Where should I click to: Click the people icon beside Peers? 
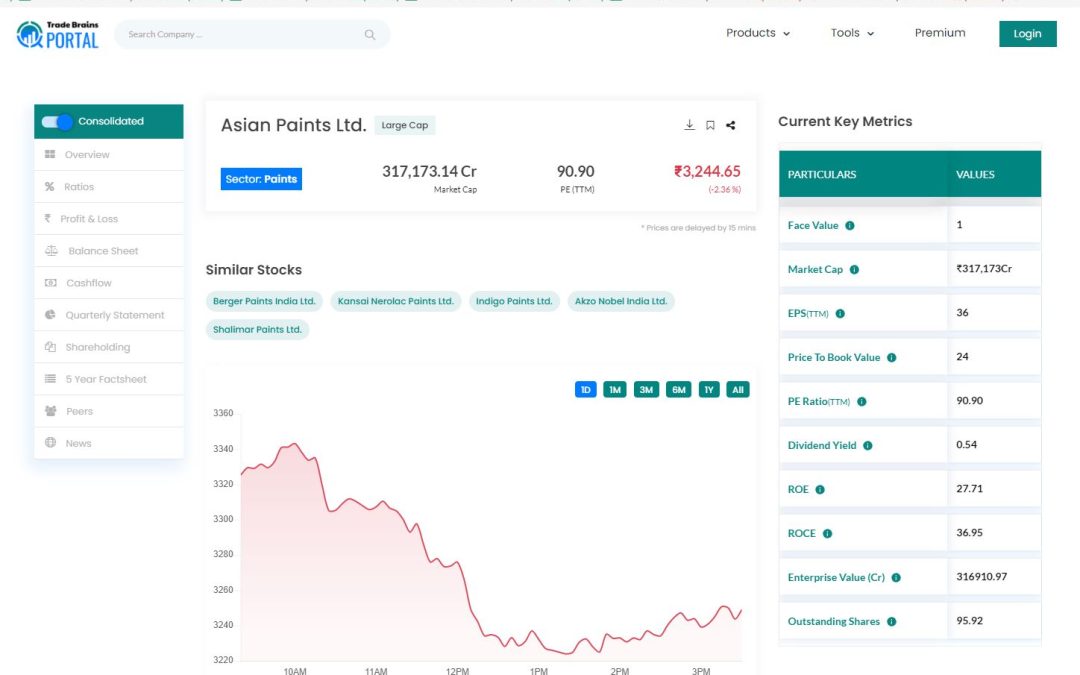[x=50, y=411]
